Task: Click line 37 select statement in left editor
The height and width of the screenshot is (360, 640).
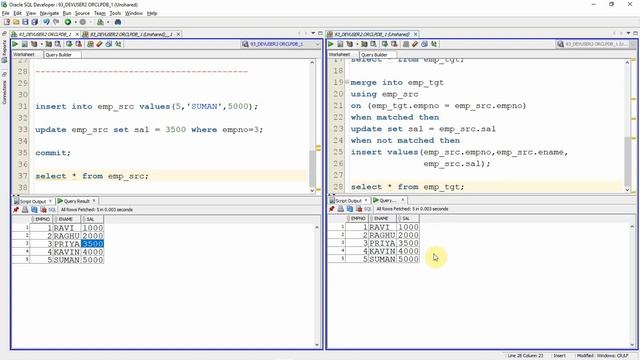Action: pos(92,176)
